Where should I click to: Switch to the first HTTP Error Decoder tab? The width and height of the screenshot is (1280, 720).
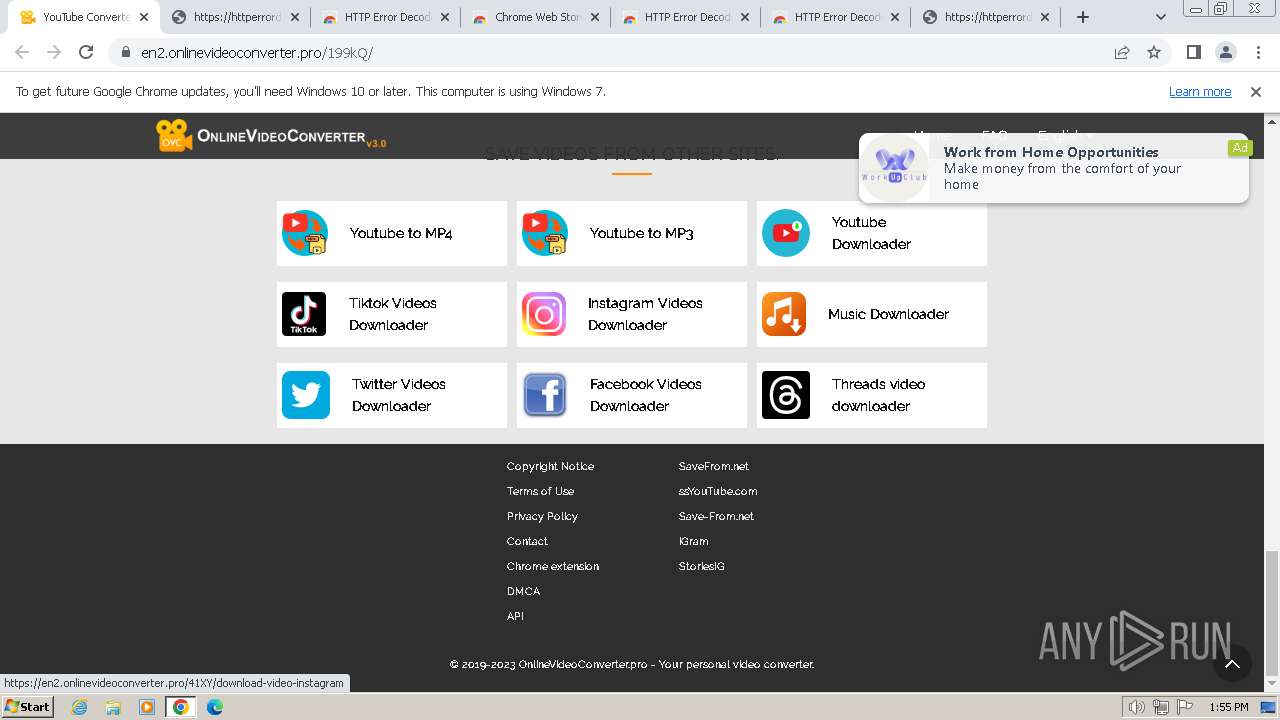(x=385, y=17)
